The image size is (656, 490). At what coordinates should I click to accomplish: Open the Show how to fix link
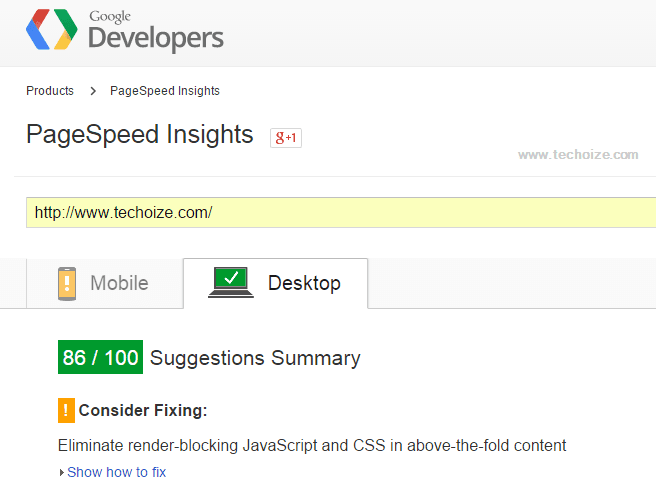[117, 472]
